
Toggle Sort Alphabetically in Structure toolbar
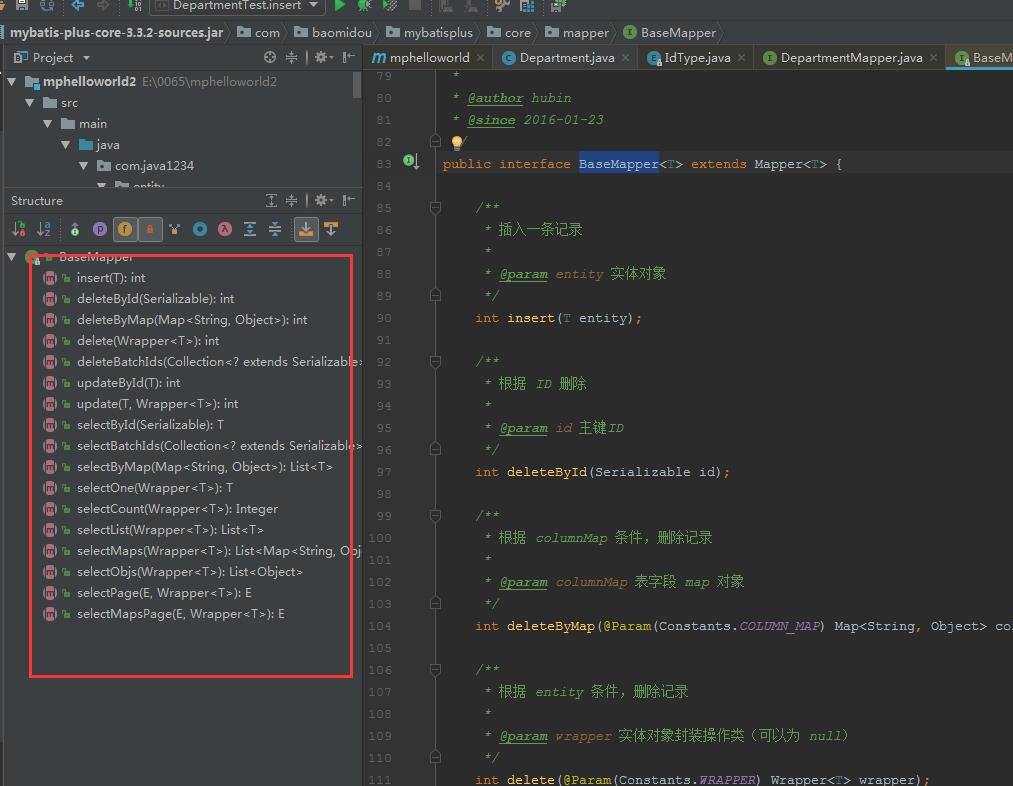(44, 229)
